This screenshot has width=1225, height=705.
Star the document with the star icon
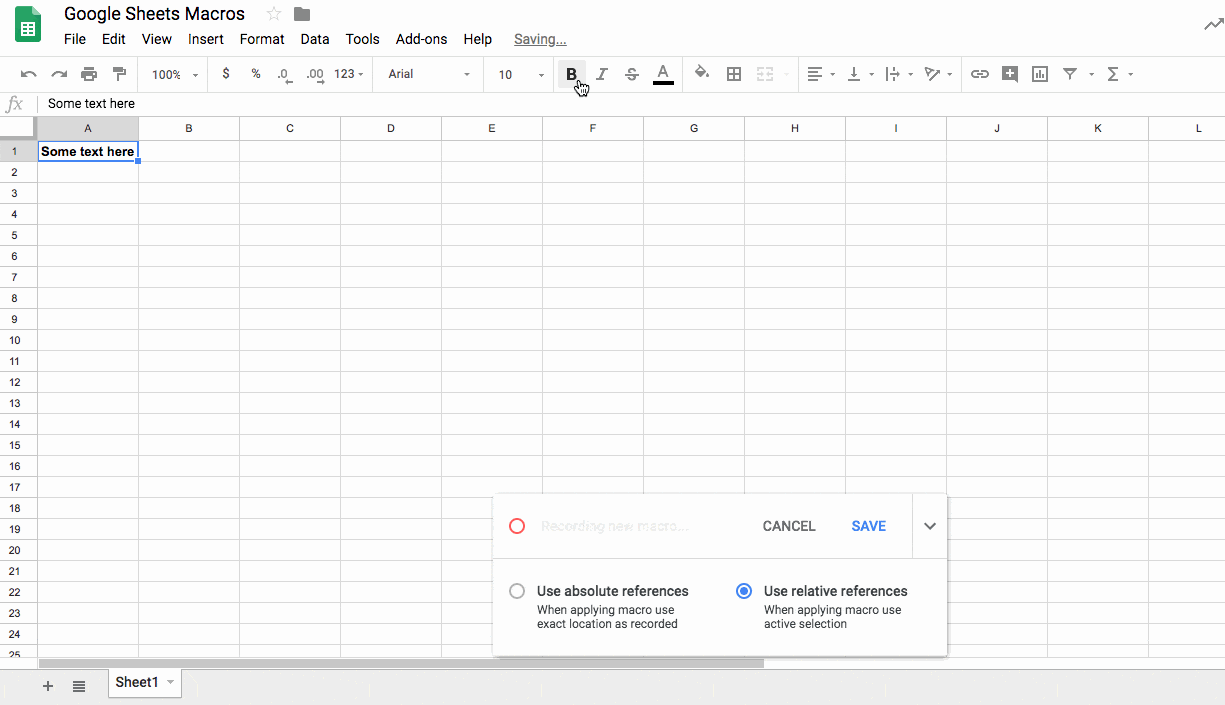[x=274, y=14]
